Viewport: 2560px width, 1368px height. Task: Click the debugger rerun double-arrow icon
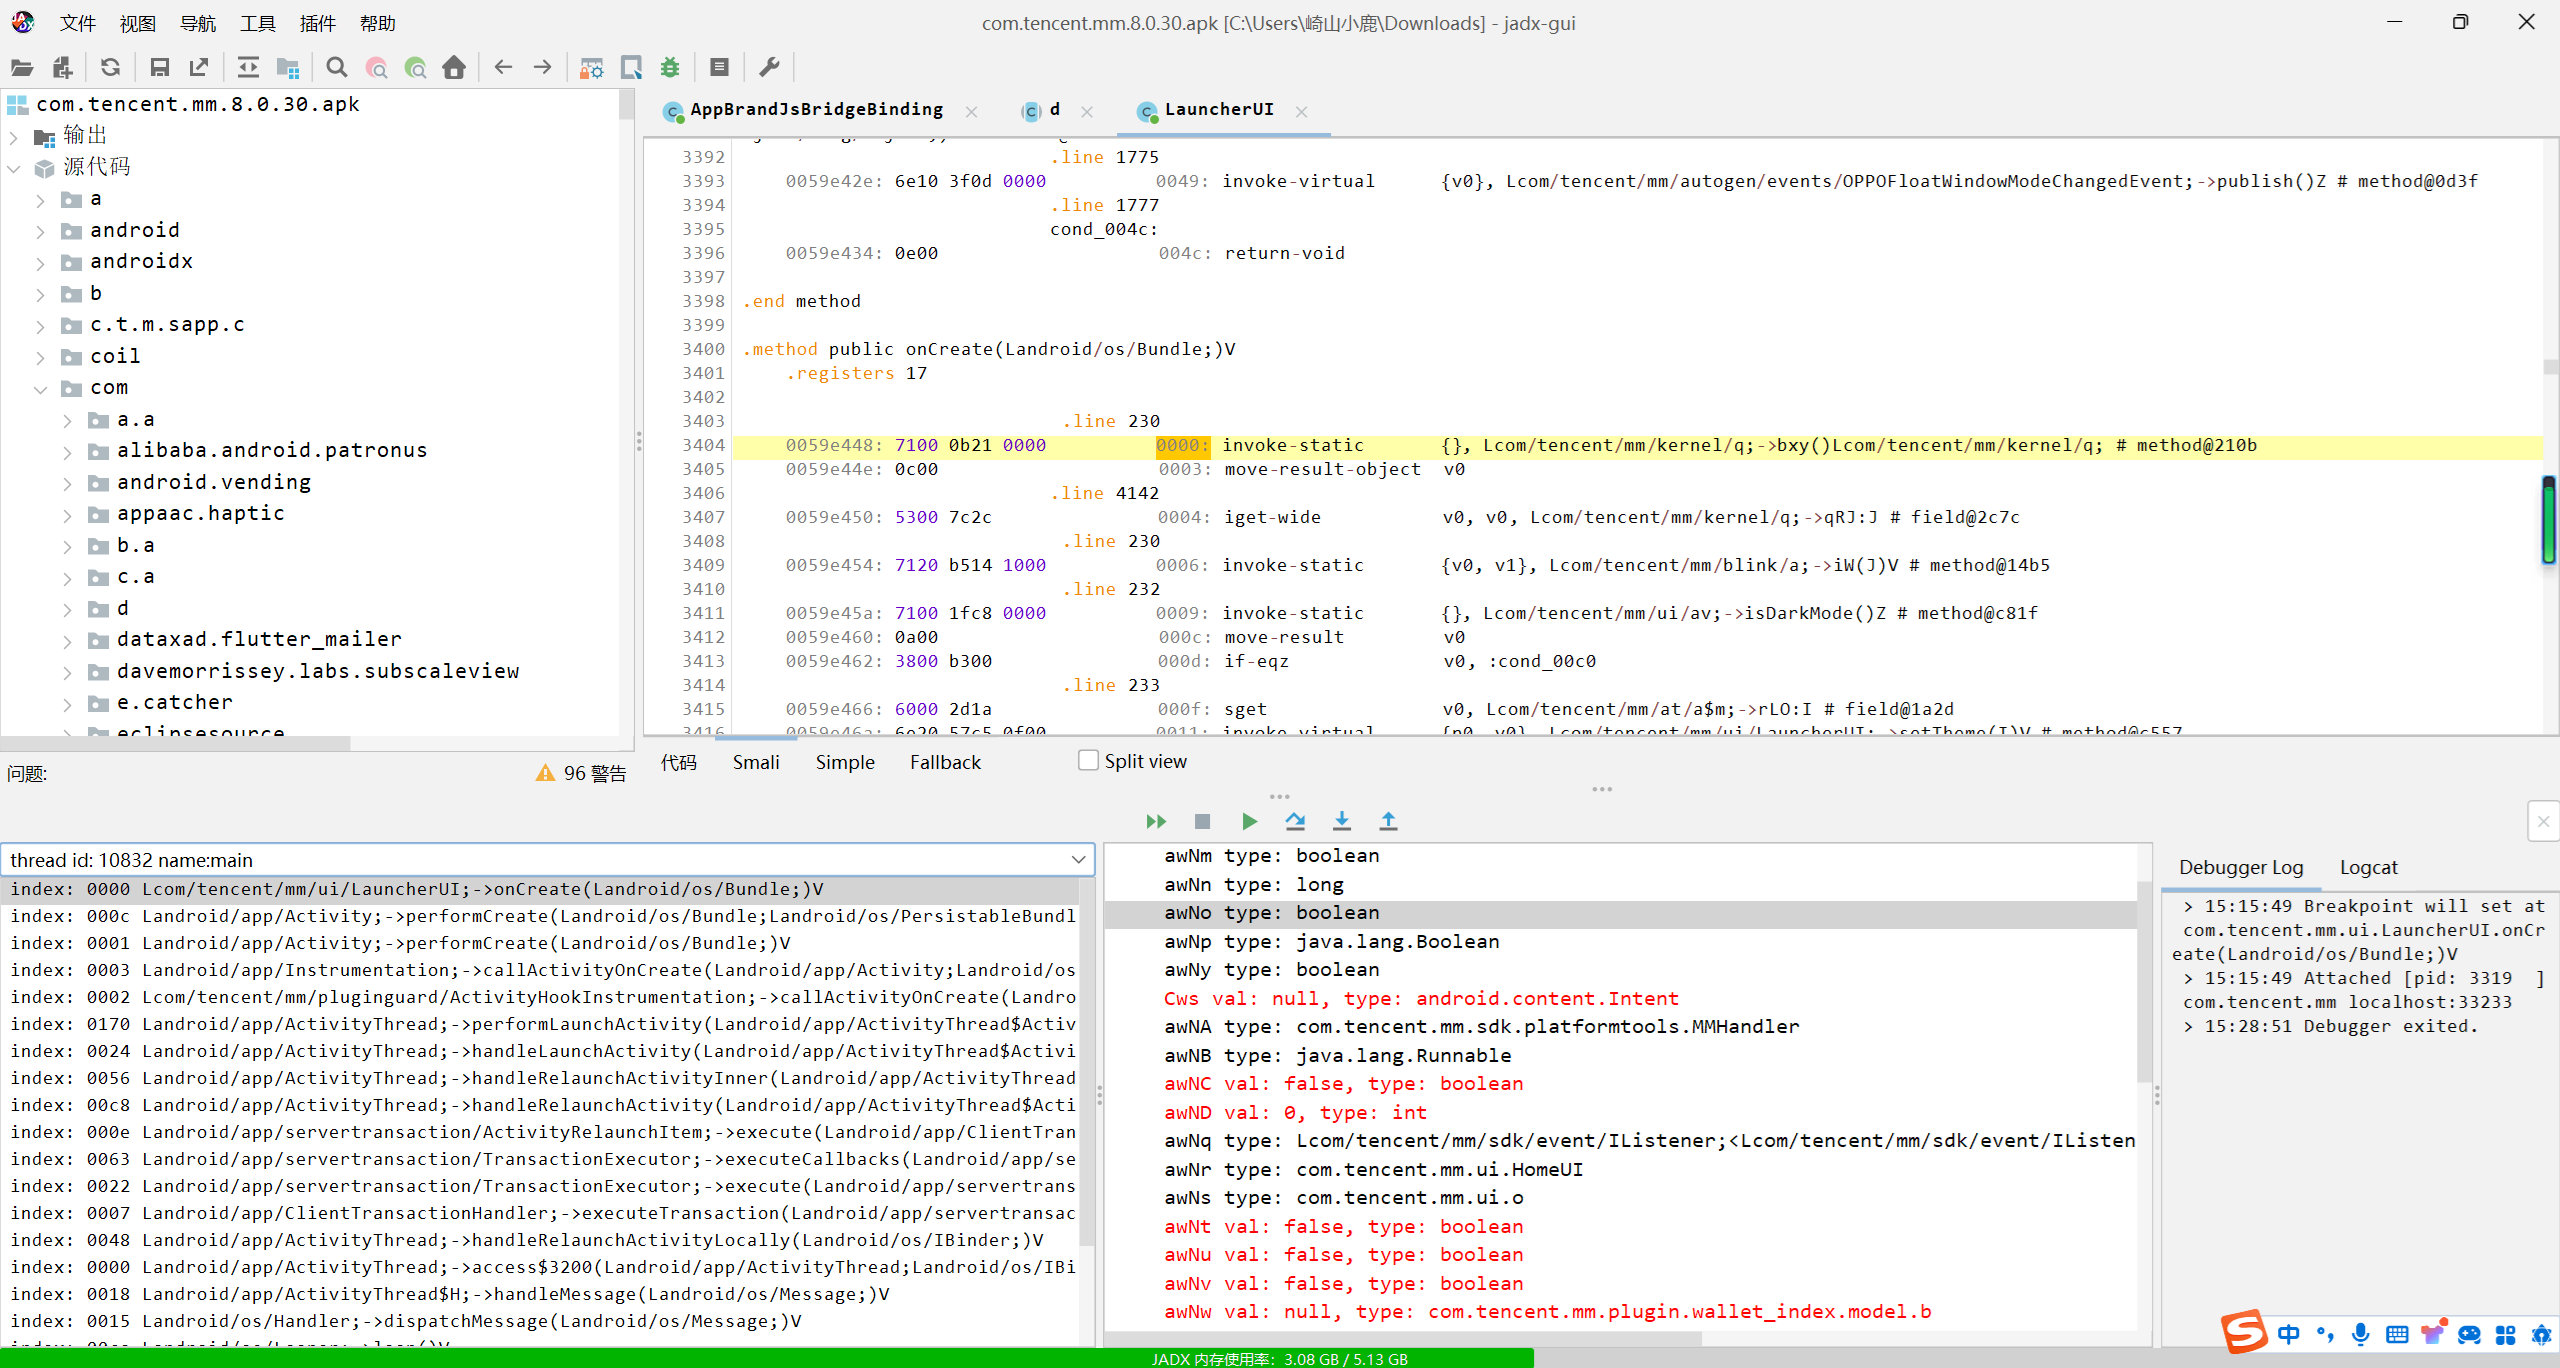[1156, 821]
